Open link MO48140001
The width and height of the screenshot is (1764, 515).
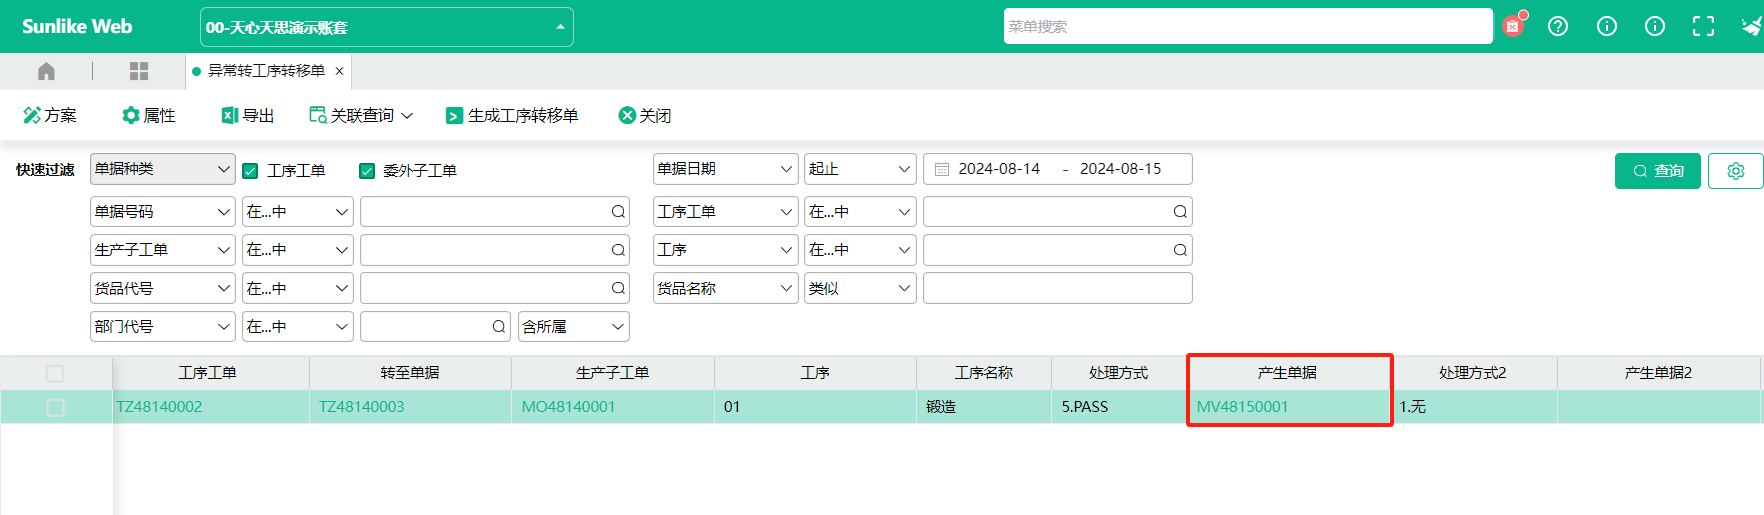tap(569, 407)
